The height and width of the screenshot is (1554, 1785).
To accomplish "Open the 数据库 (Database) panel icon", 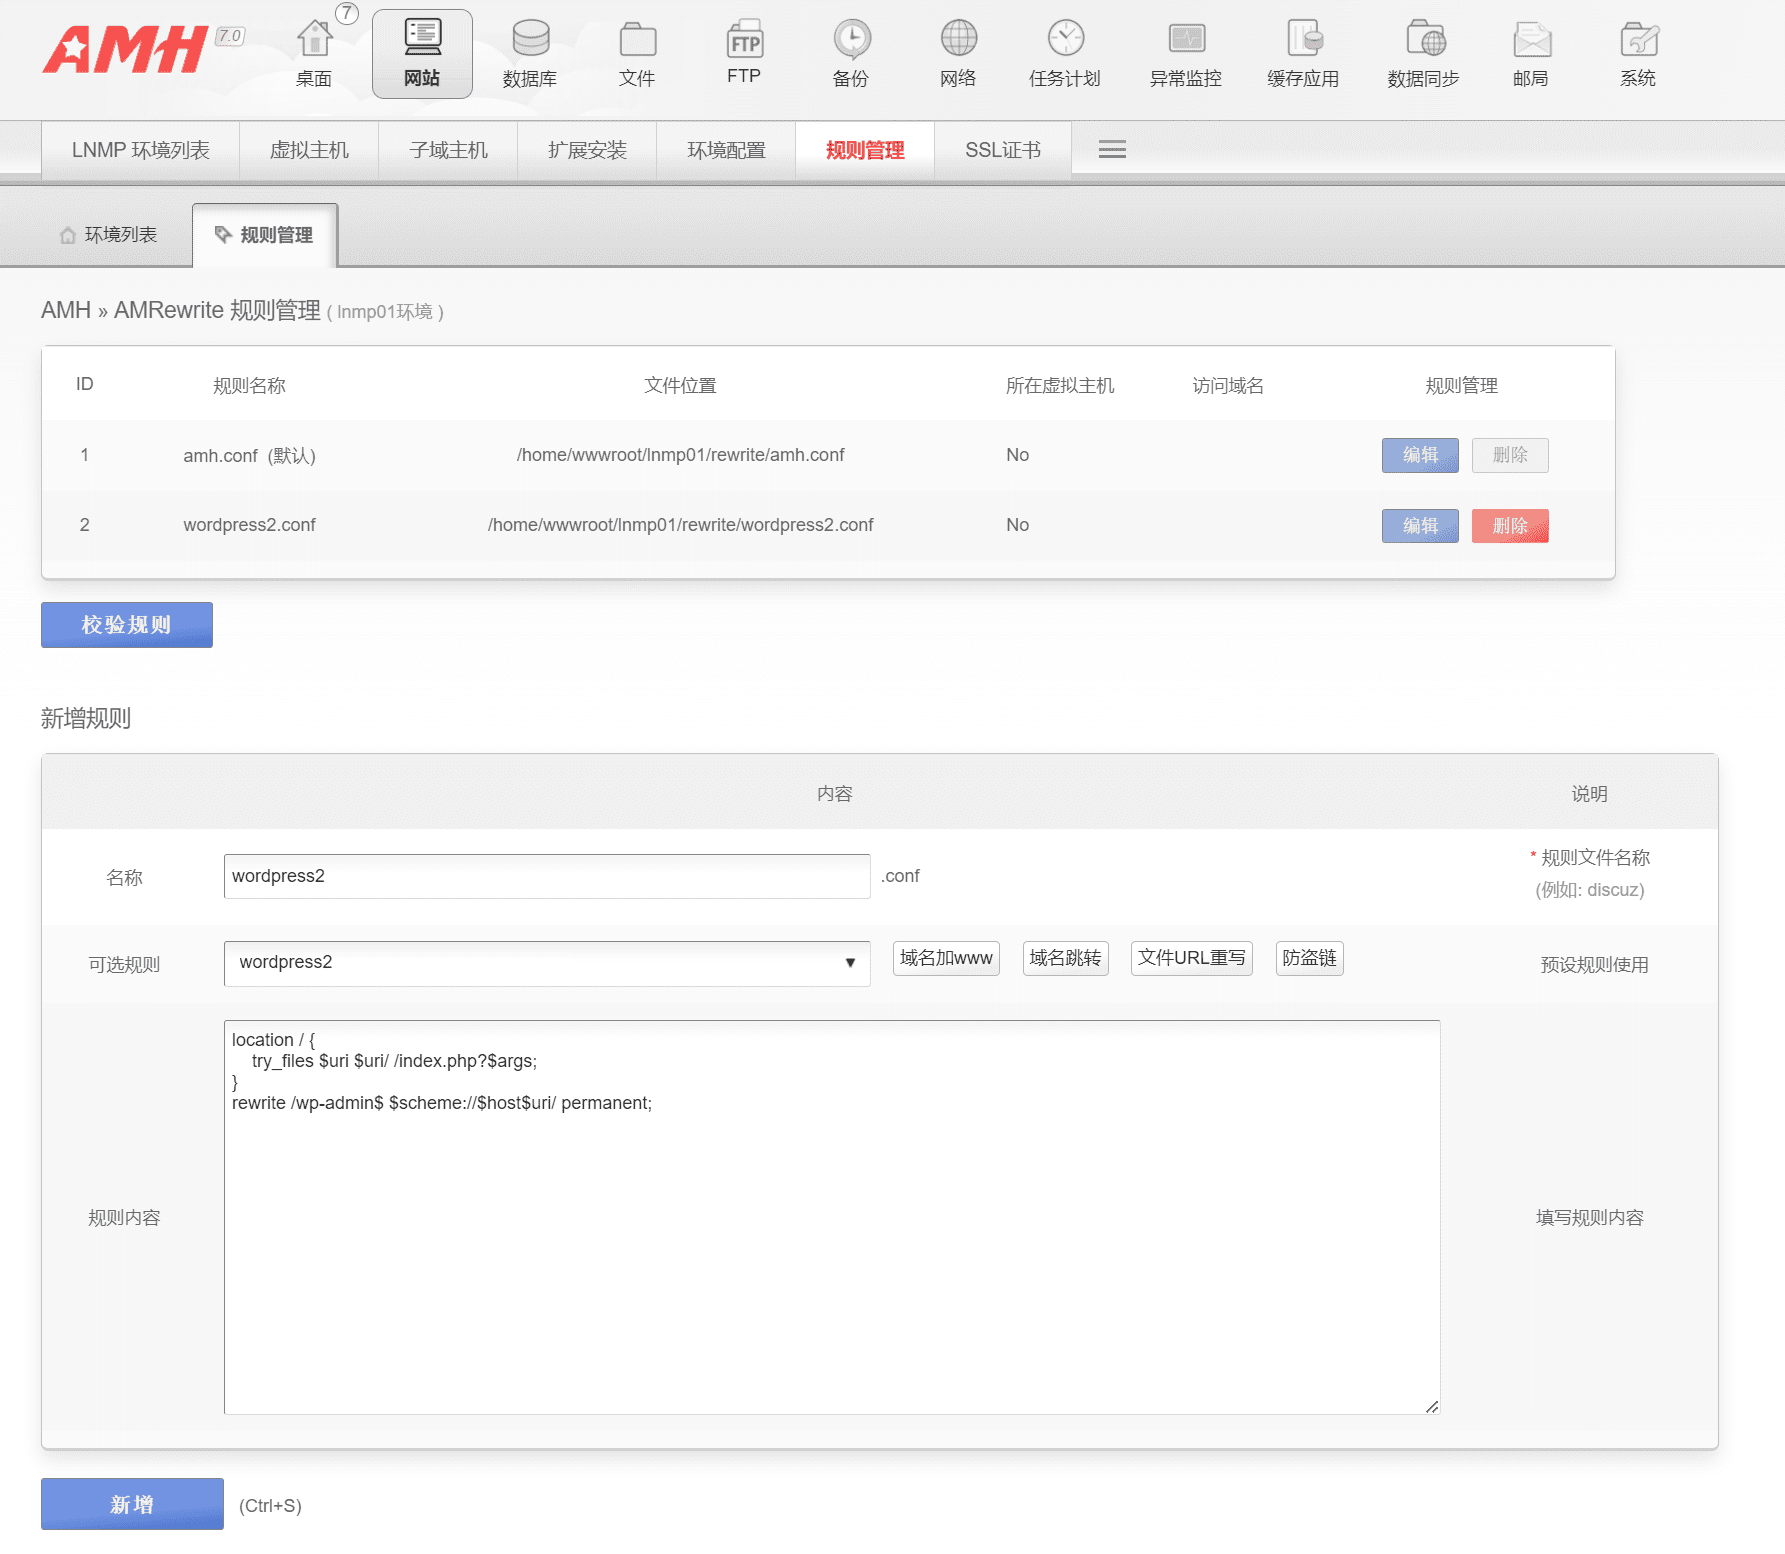I will click(x=531, y=52).
